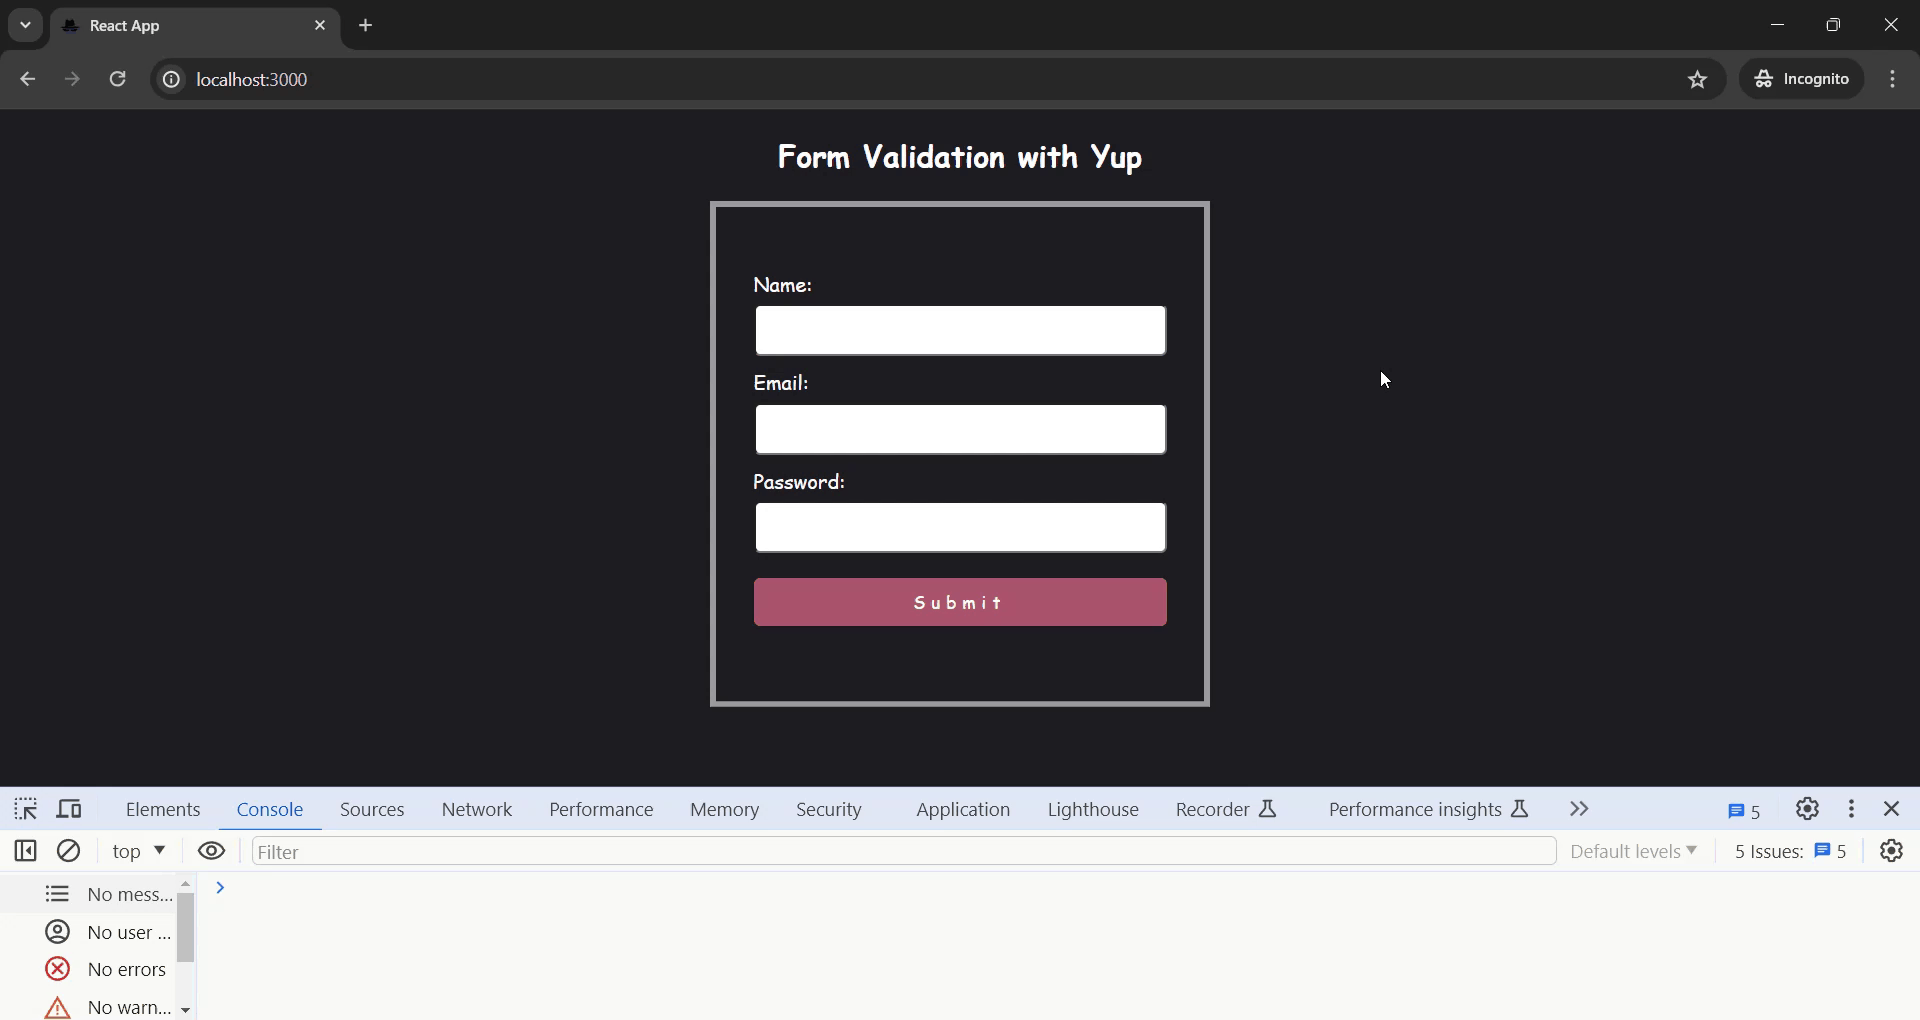Viewport: 1920px width, 1020px height.
Task: Open the Incognito profile indicator
Action: 1802,79
